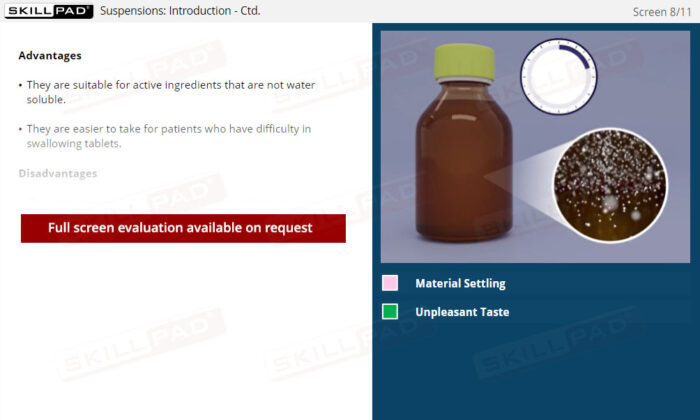Click the green bottle cap
700x420 pixels.
point(464,62)
